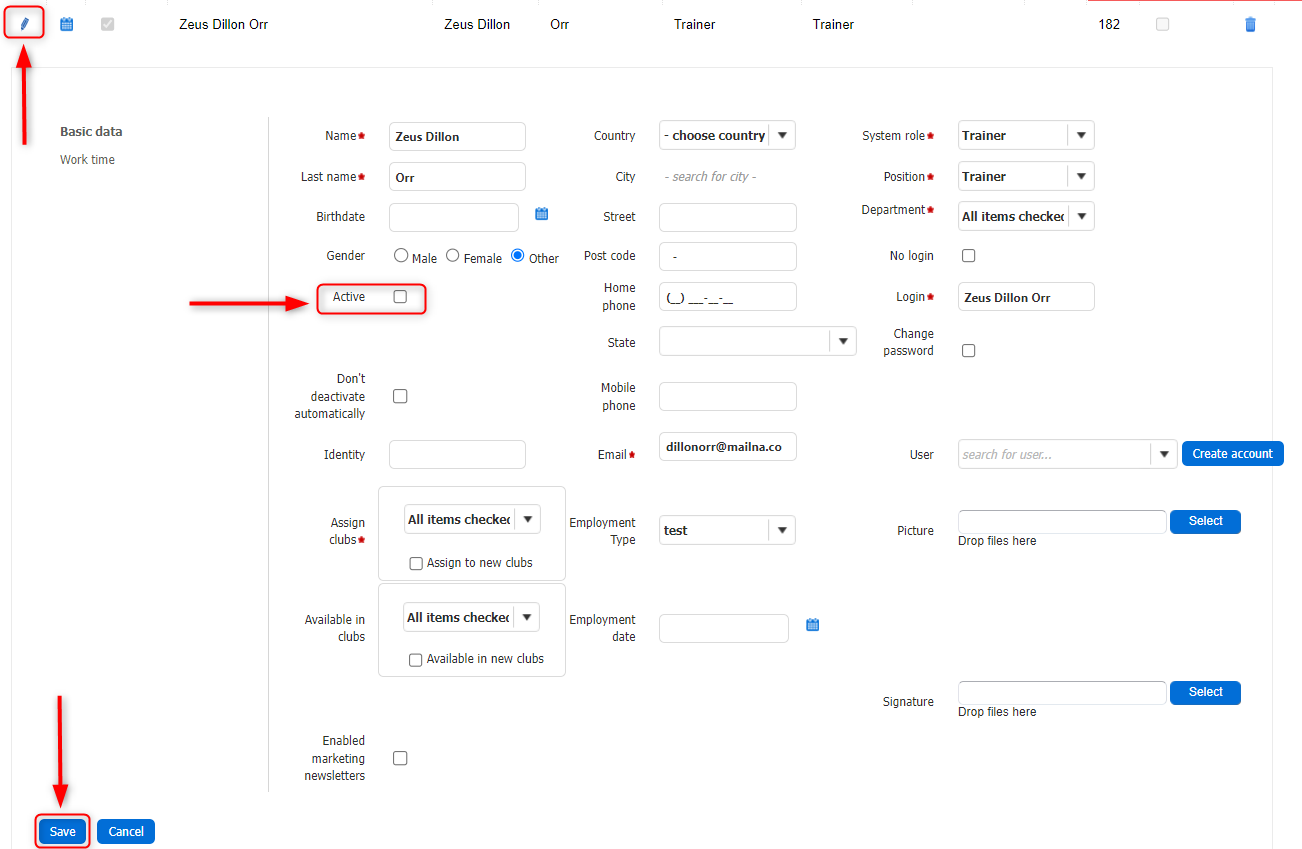This screenshot has width=1302, height=849.
Task: Open the calendar icon in the employee row
Action: tap(67, 24)
